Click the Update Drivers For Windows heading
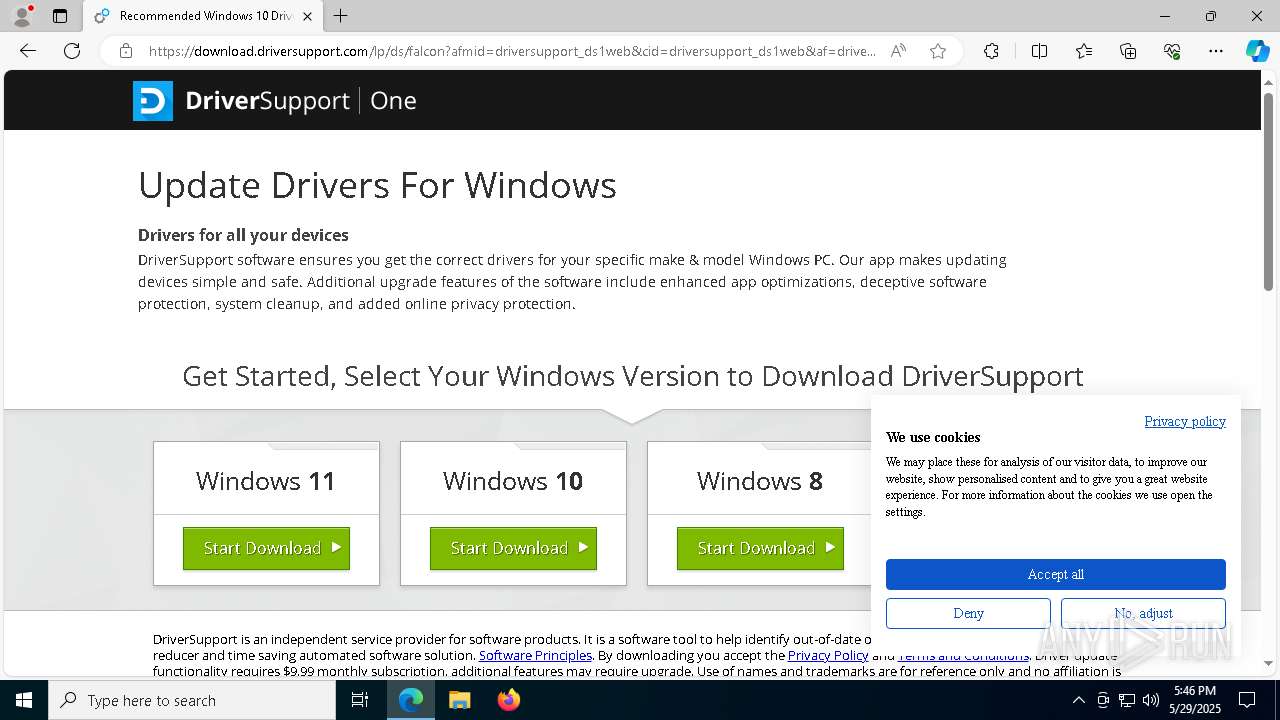Viewport: 1280px width, 720px height. click(377, 185)
